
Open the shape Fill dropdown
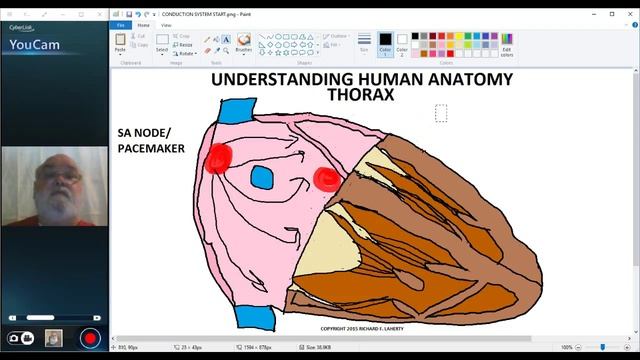(332, 45)
